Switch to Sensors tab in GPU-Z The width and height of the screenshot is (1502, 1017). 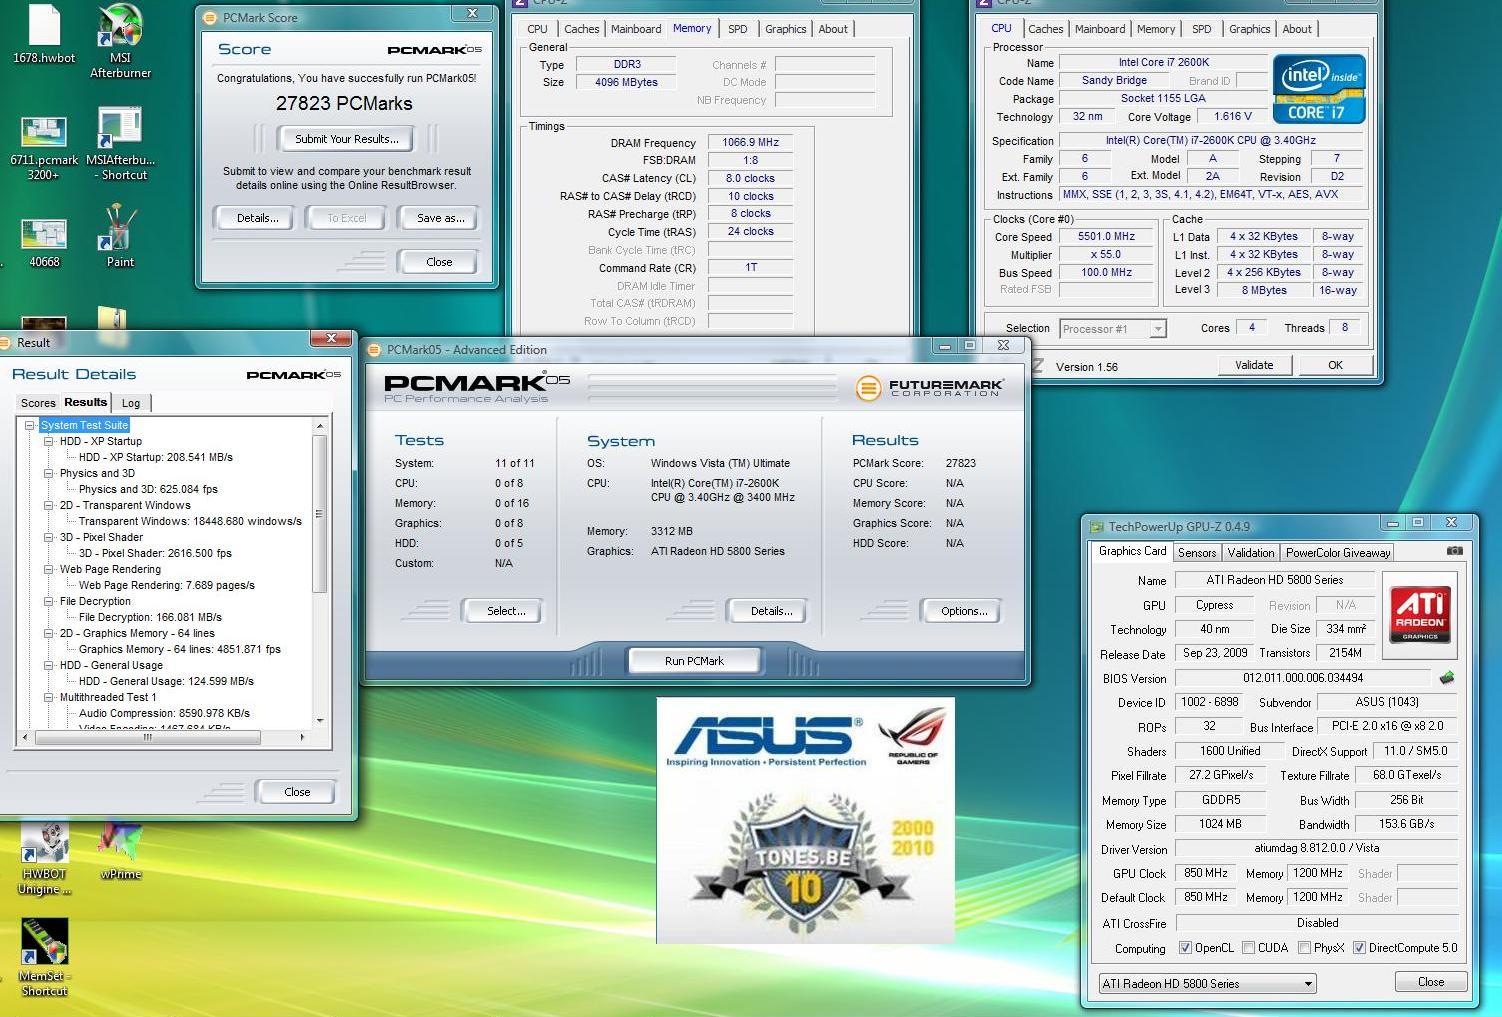(x=1196, y=552)
